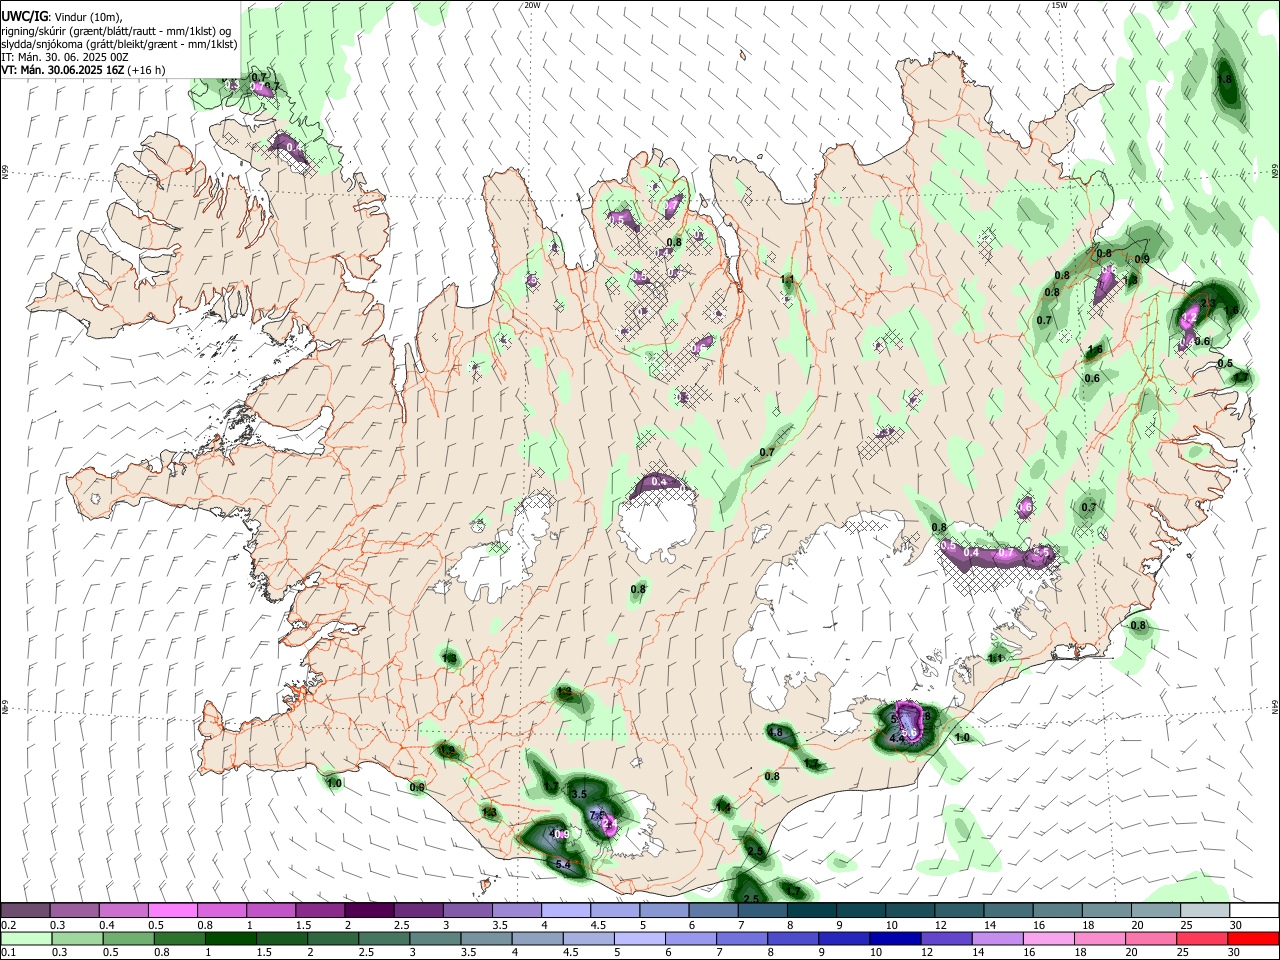Click the 'UWC/IG: Vindur (10m)' title line
Viewport: 1280px width, 960px height.
tap(62, 17)
